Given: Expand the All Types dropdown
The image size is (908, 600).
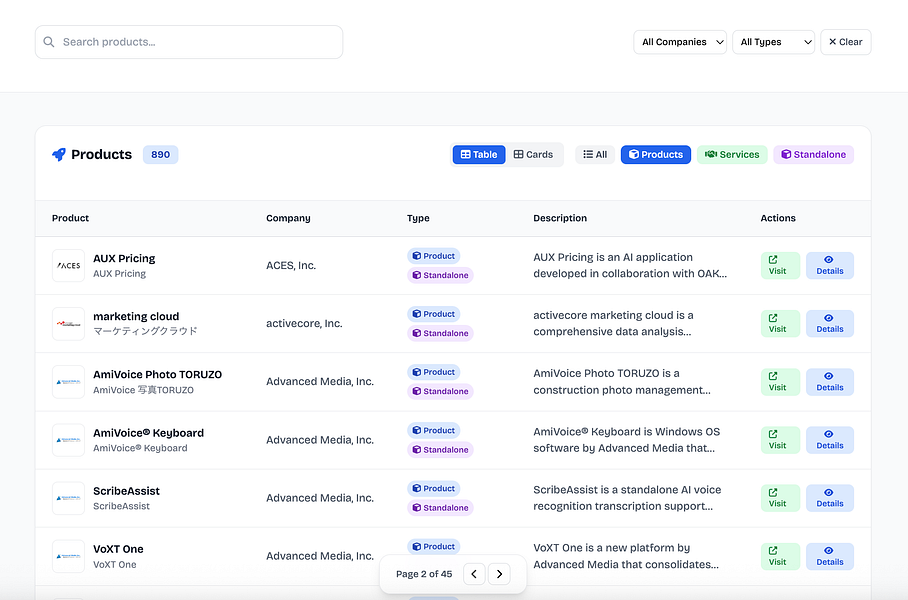Looking at the screenshot, I should (x=773, y=42).
